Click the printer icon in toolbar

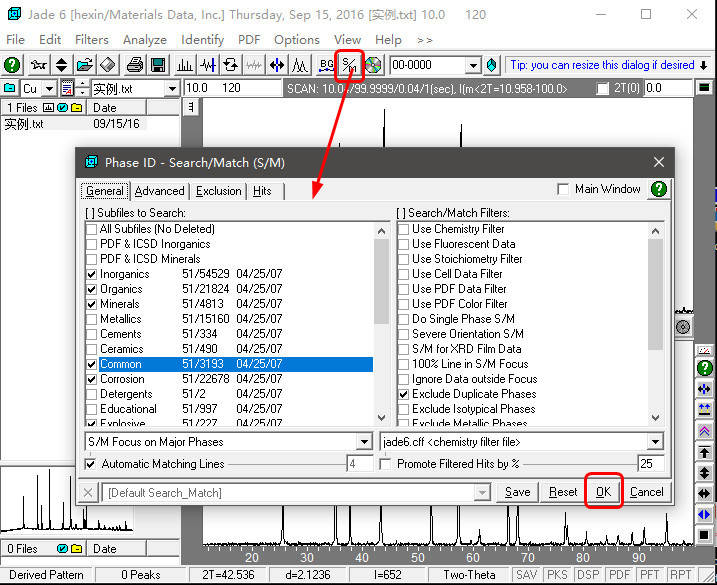point(135,65)
